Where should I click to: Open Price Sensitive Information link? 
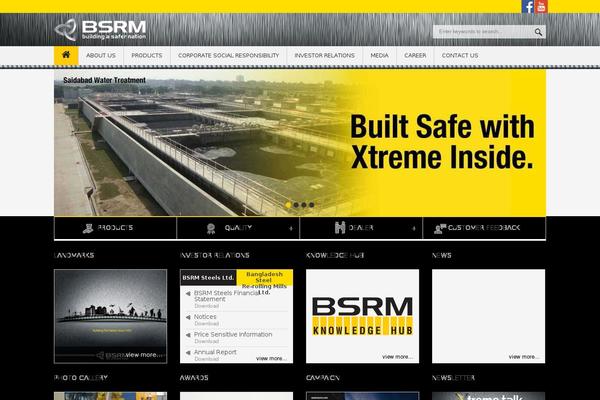233,335
